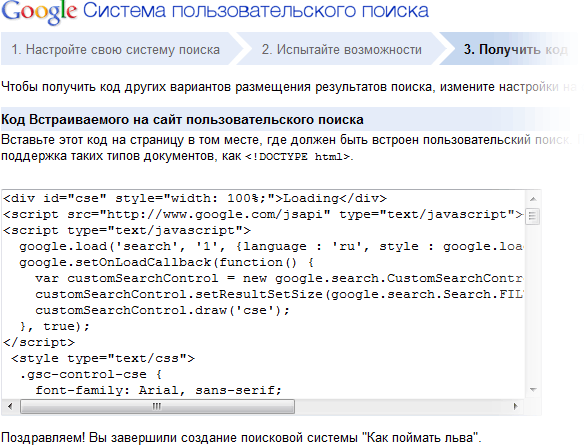Click the <!DOCTYPE html> inline code

click(298, 157)
